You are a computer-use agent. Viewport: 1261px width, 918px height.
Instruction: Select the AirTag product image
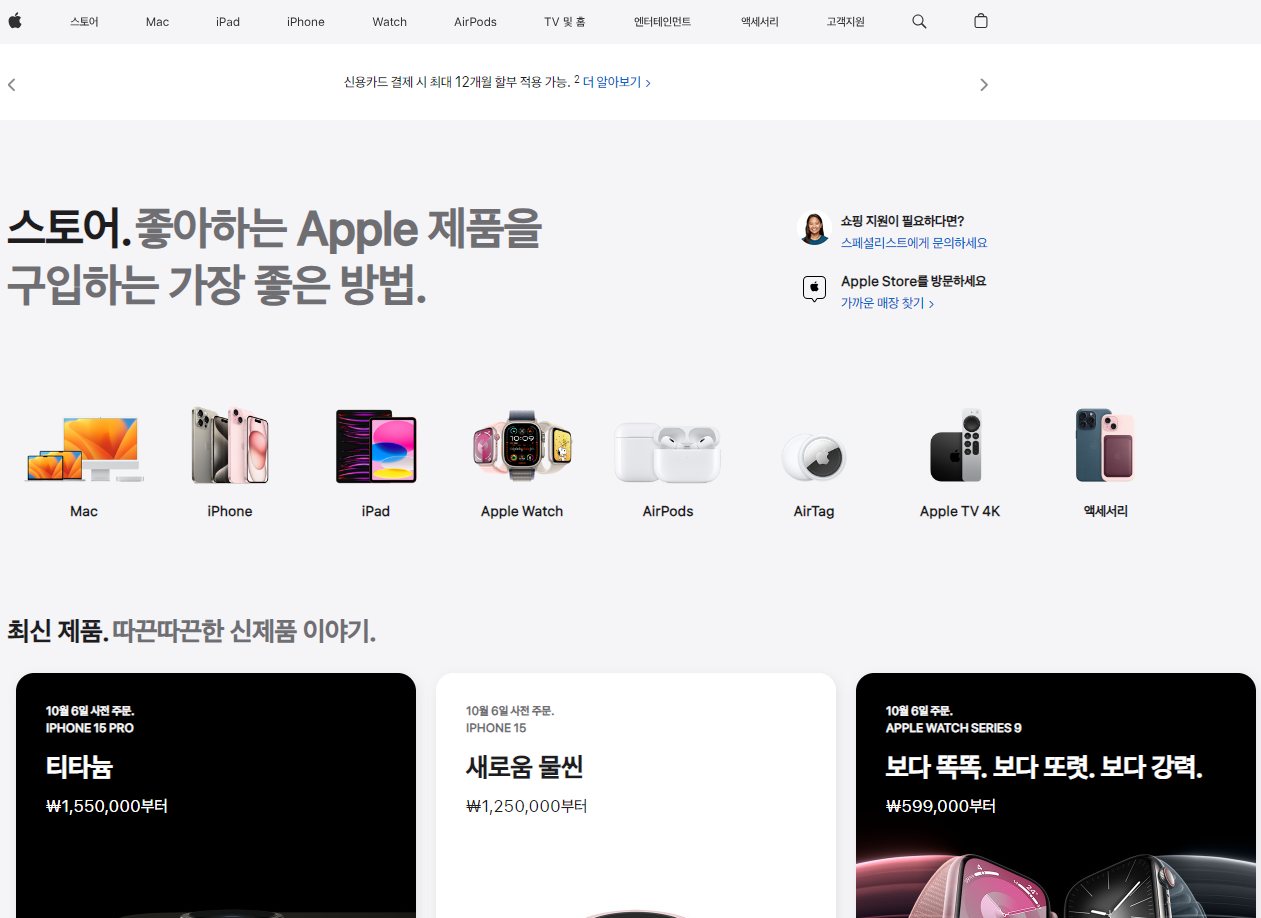814,458
